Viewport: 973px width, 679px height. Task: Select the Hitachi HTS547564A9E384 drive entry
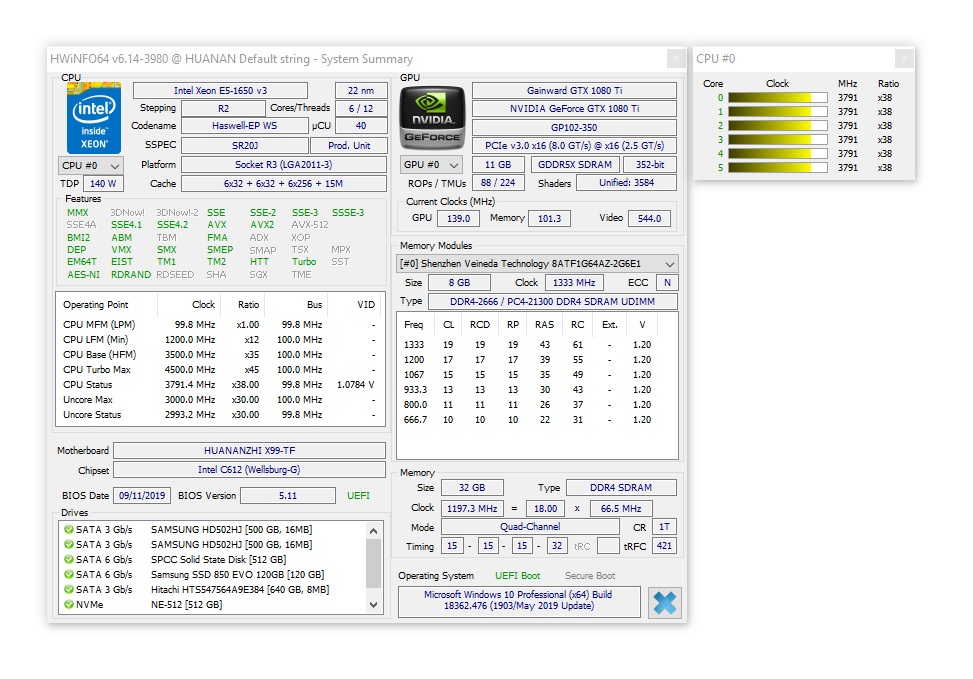pos(215,590)
